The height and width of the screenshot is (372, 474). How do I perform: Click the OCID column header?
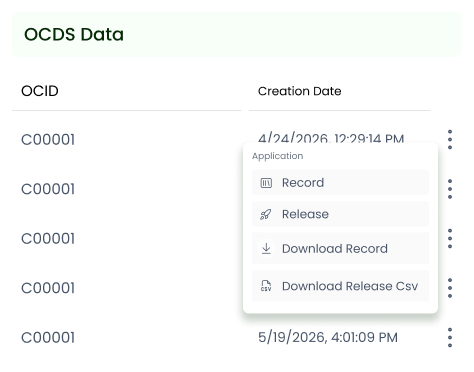[x=40, y=91]
